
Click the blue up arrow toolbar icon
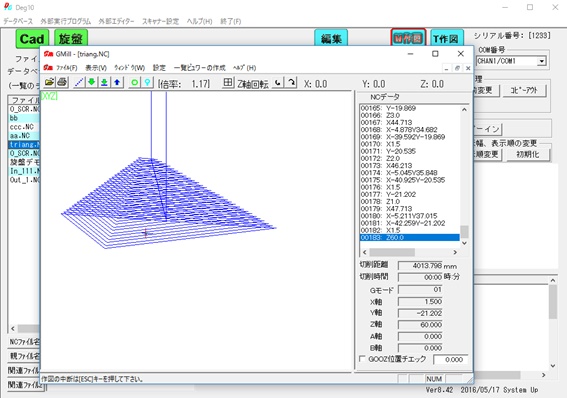117,82
